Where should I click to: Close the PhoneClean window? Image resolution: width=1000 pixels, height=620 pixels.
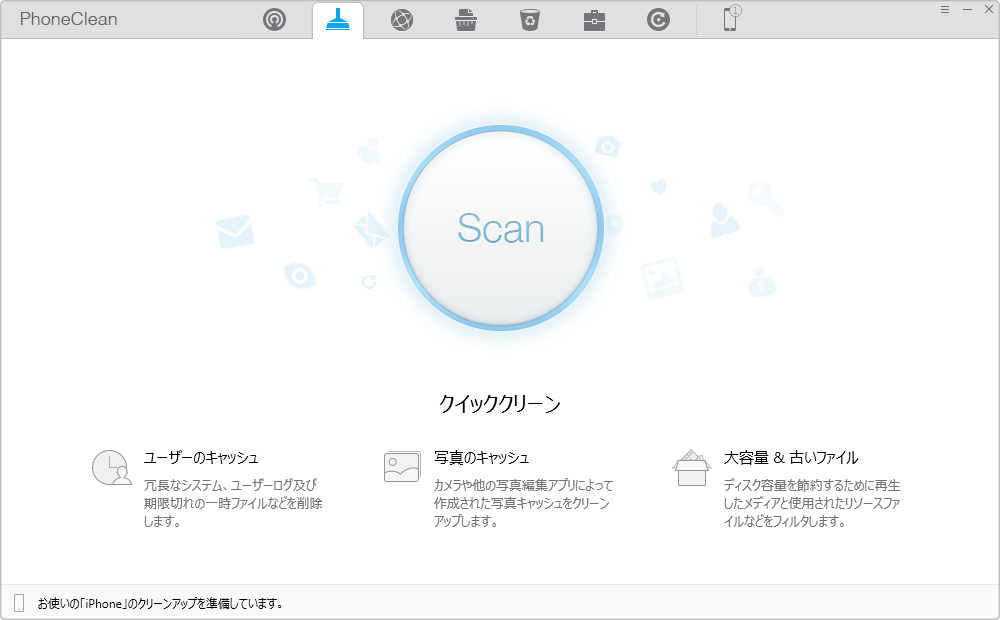click(x=989, y=9)
